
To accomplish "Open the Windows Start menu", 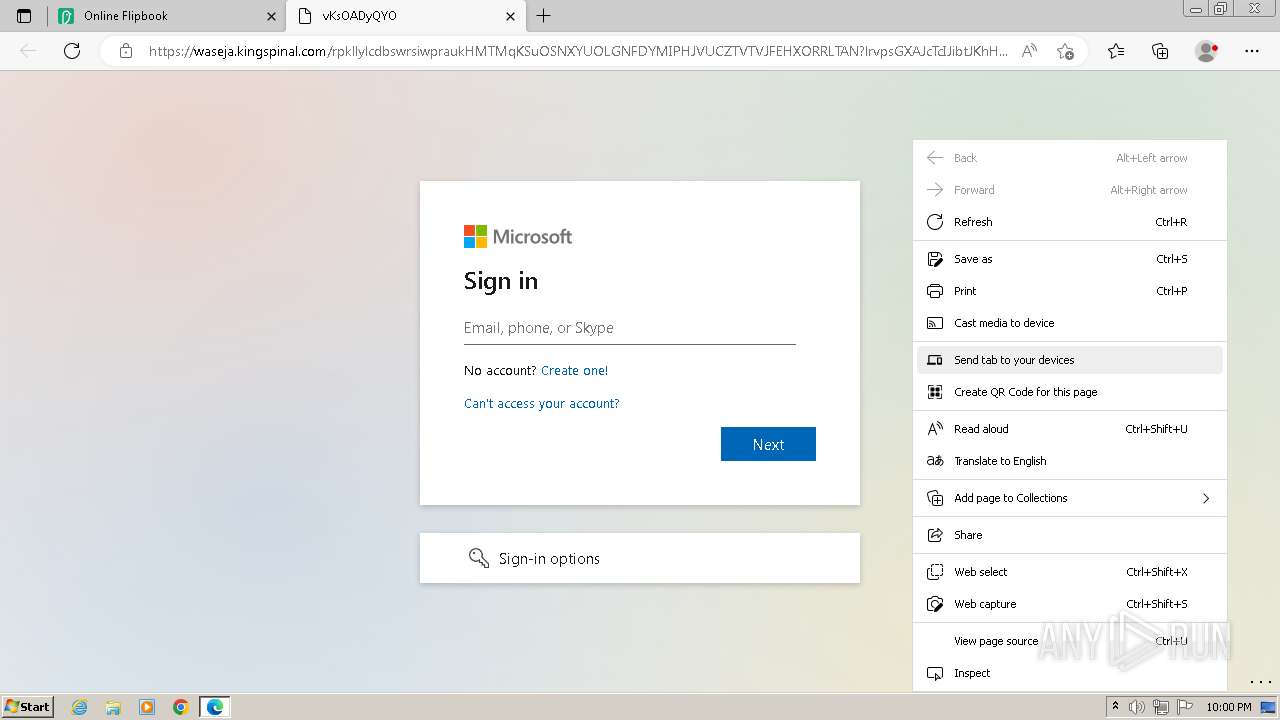I will click(27, 707).
